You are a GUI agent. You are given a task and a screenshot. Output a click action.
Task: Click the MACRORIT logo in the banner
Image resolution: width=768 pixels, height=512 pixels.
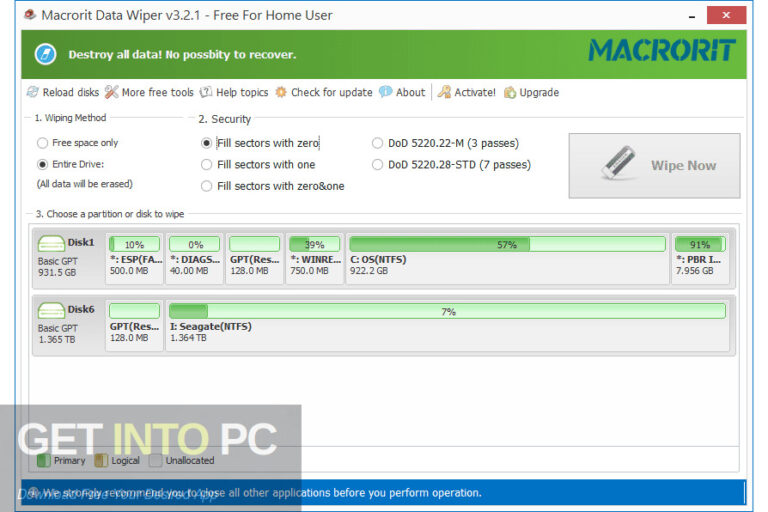click(x=662, y=50)
